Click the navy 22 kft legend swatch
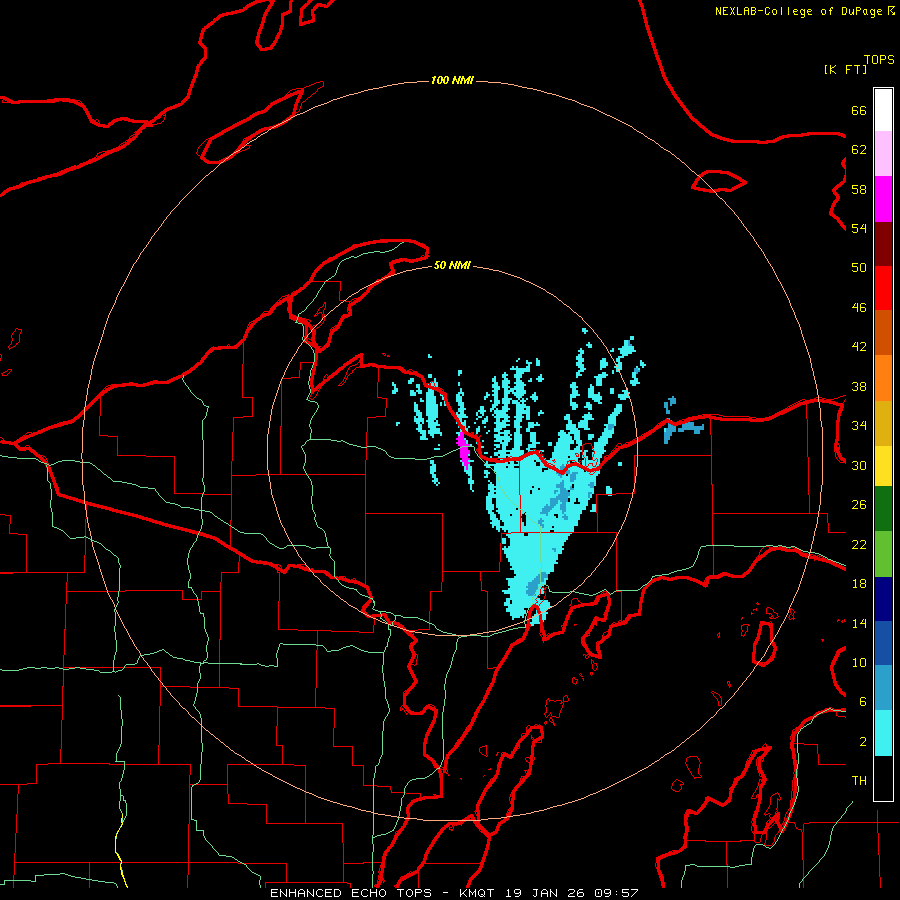The height and width of the screenshot is (900, 900). tap(883, 599)
